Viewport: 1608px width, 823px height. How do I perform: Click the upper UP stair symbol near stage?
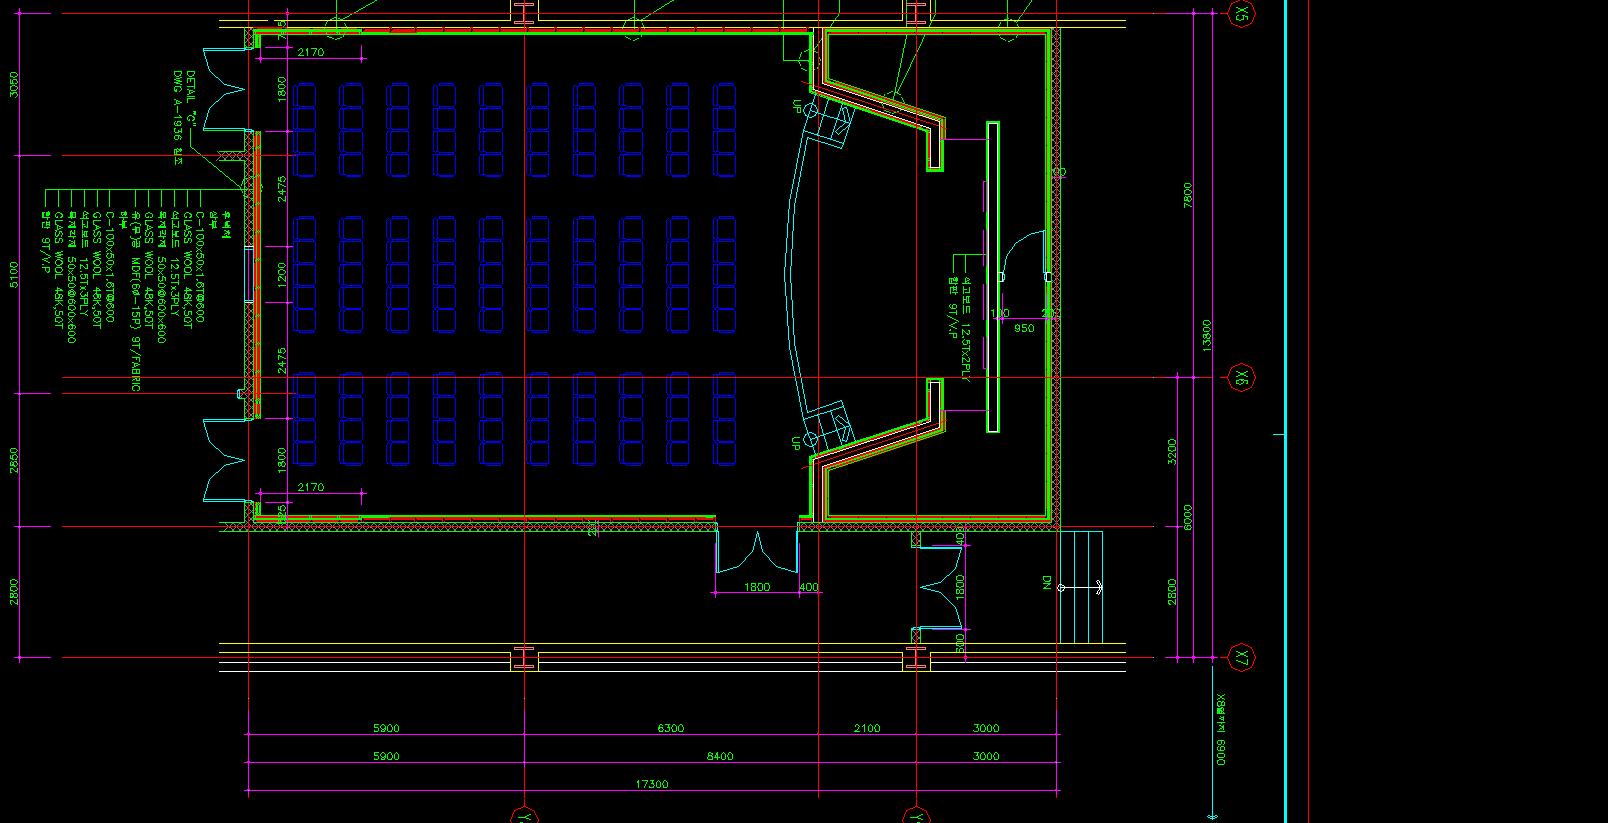click(828, 122)
